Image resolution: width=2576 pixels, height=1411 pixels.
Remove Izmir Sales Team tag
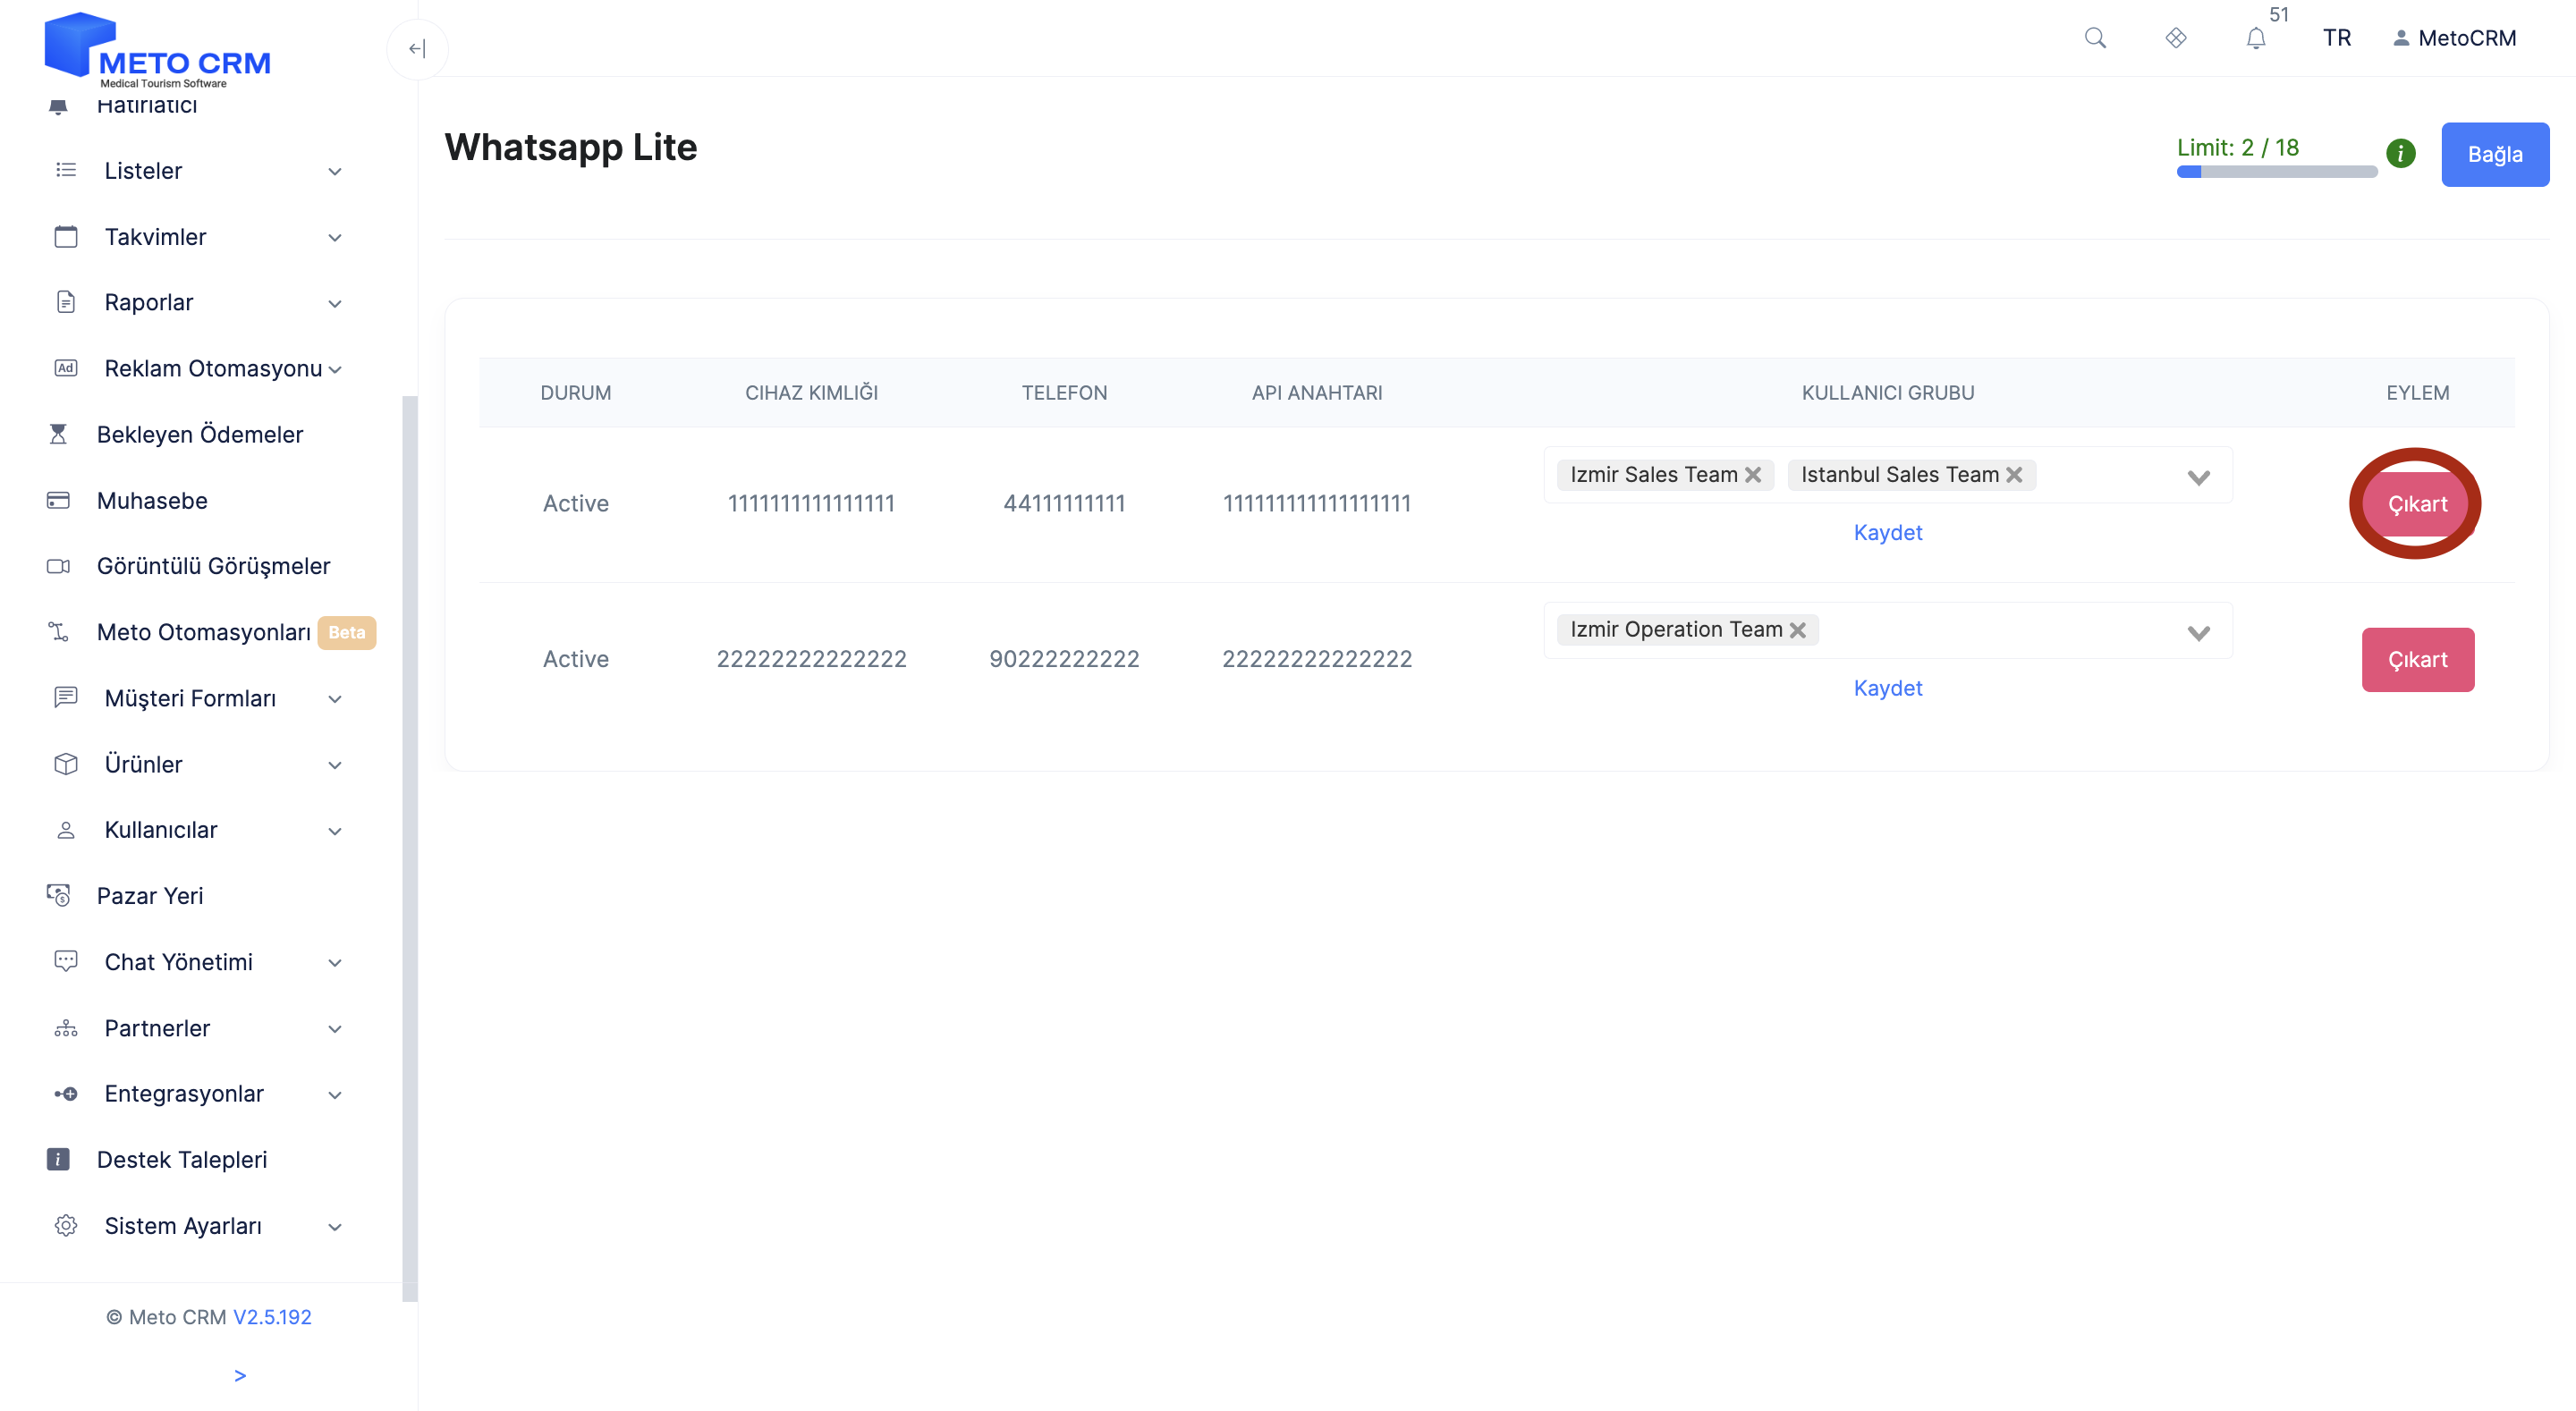point(1753,475)
